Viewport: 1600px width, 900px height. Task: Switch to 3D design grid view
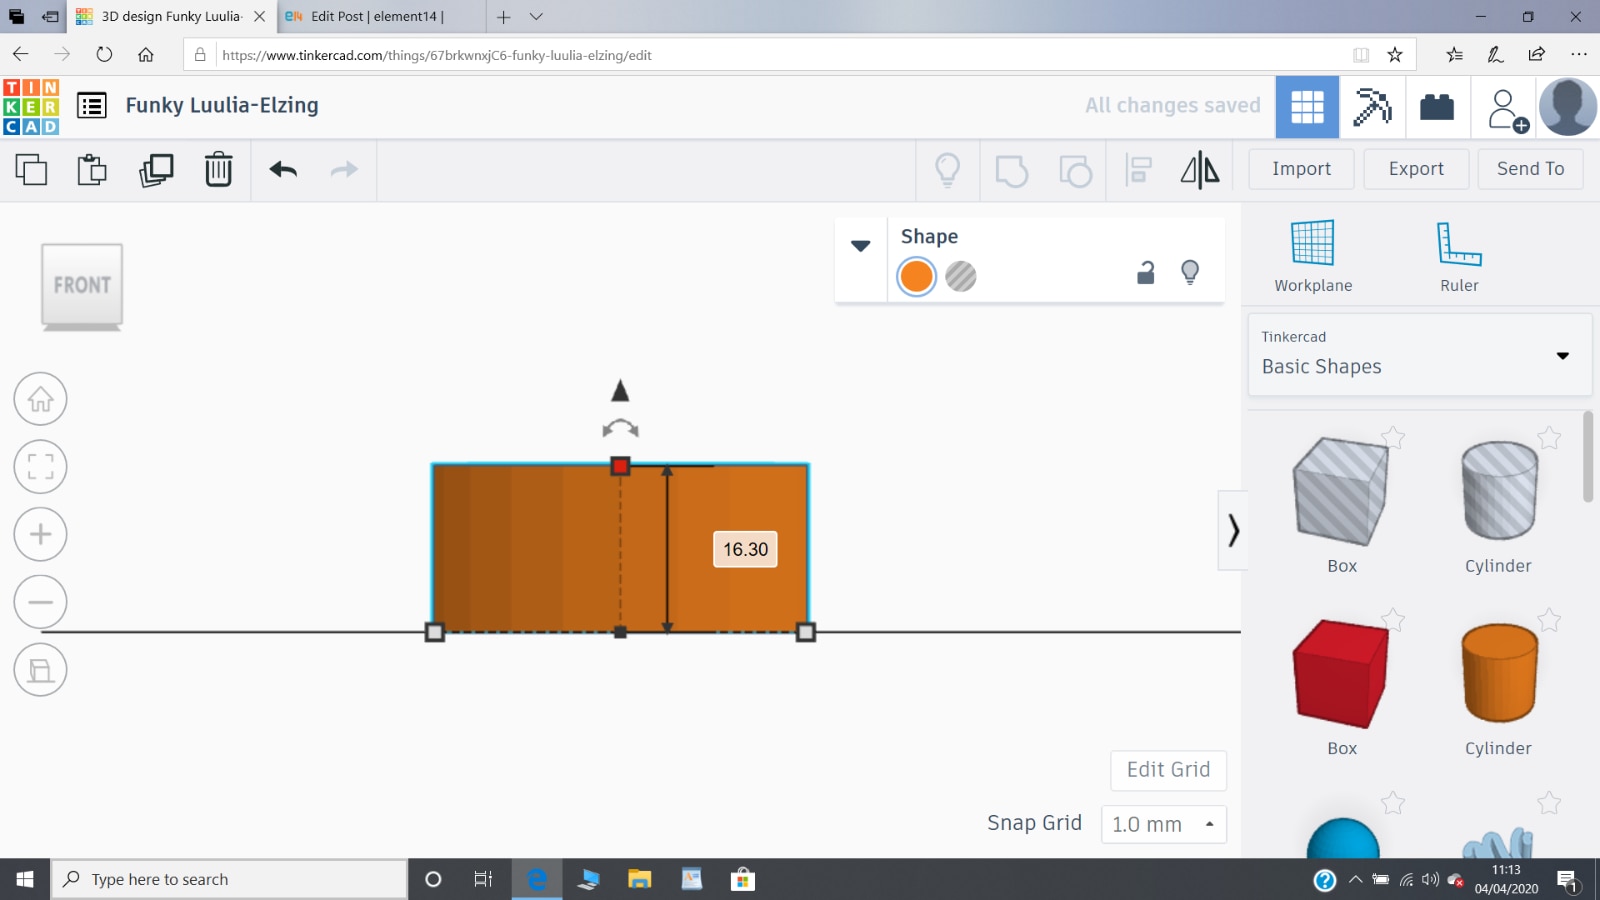tap(1307, 107)
